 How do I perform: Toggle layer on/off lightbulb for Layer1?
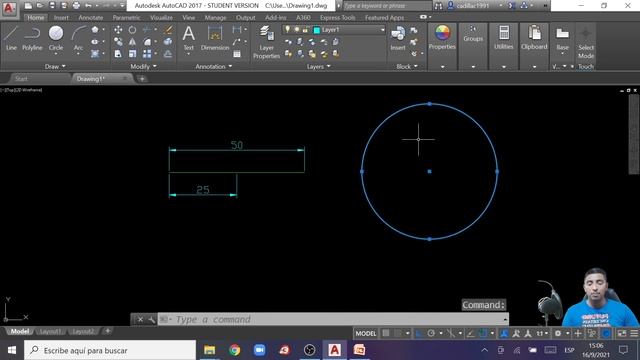(288, 30)
